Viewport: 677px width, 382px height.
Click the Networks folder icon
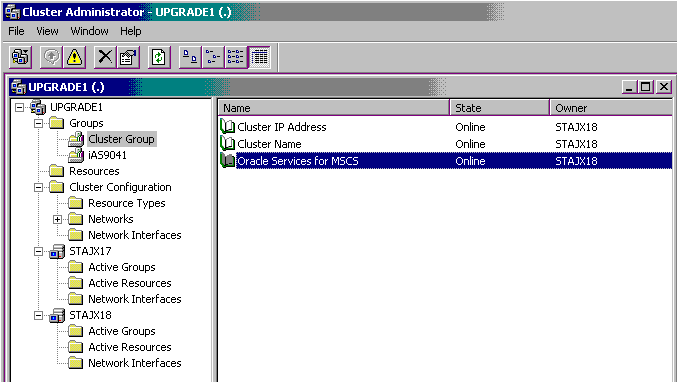pos(76,219)
